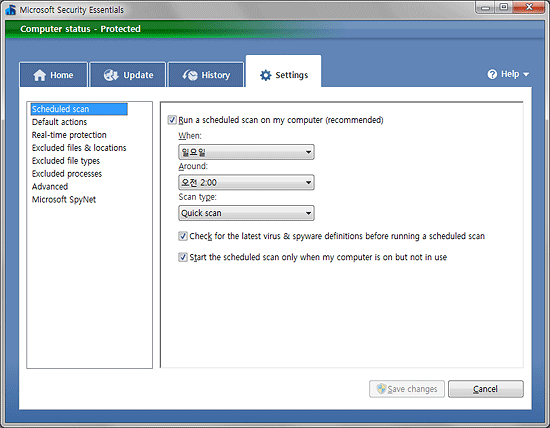Select Scheduled scan in settings list

point(79,109)
